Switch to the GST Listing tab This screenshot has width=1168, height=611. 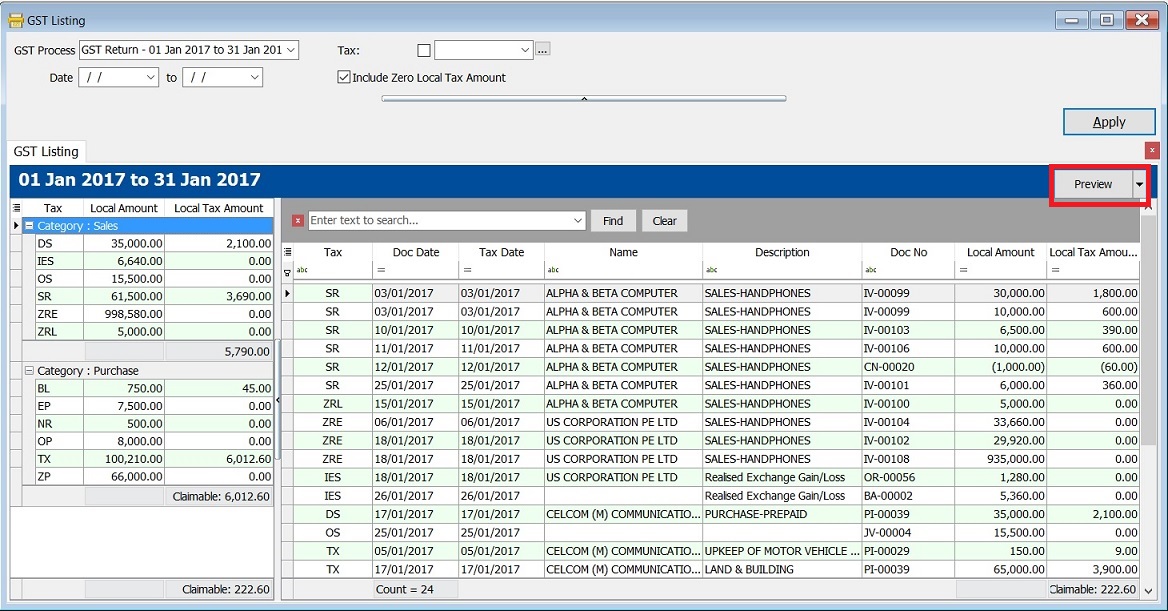(x=46, y=151)
